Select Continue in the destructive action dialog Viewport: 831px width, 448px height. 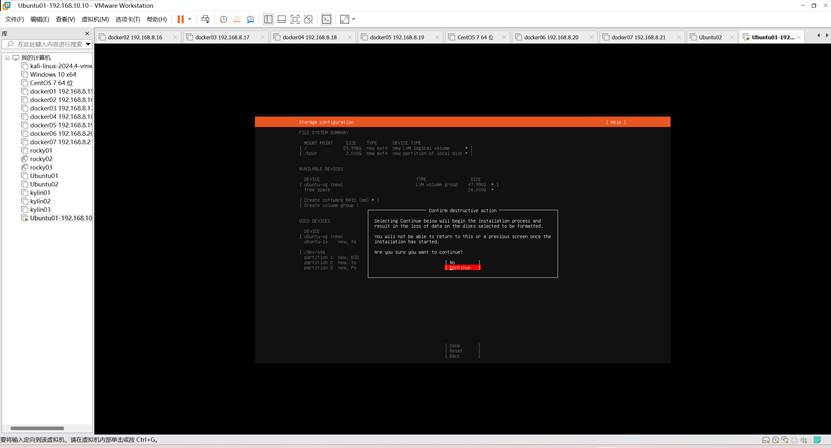click(x=463, y=268)
